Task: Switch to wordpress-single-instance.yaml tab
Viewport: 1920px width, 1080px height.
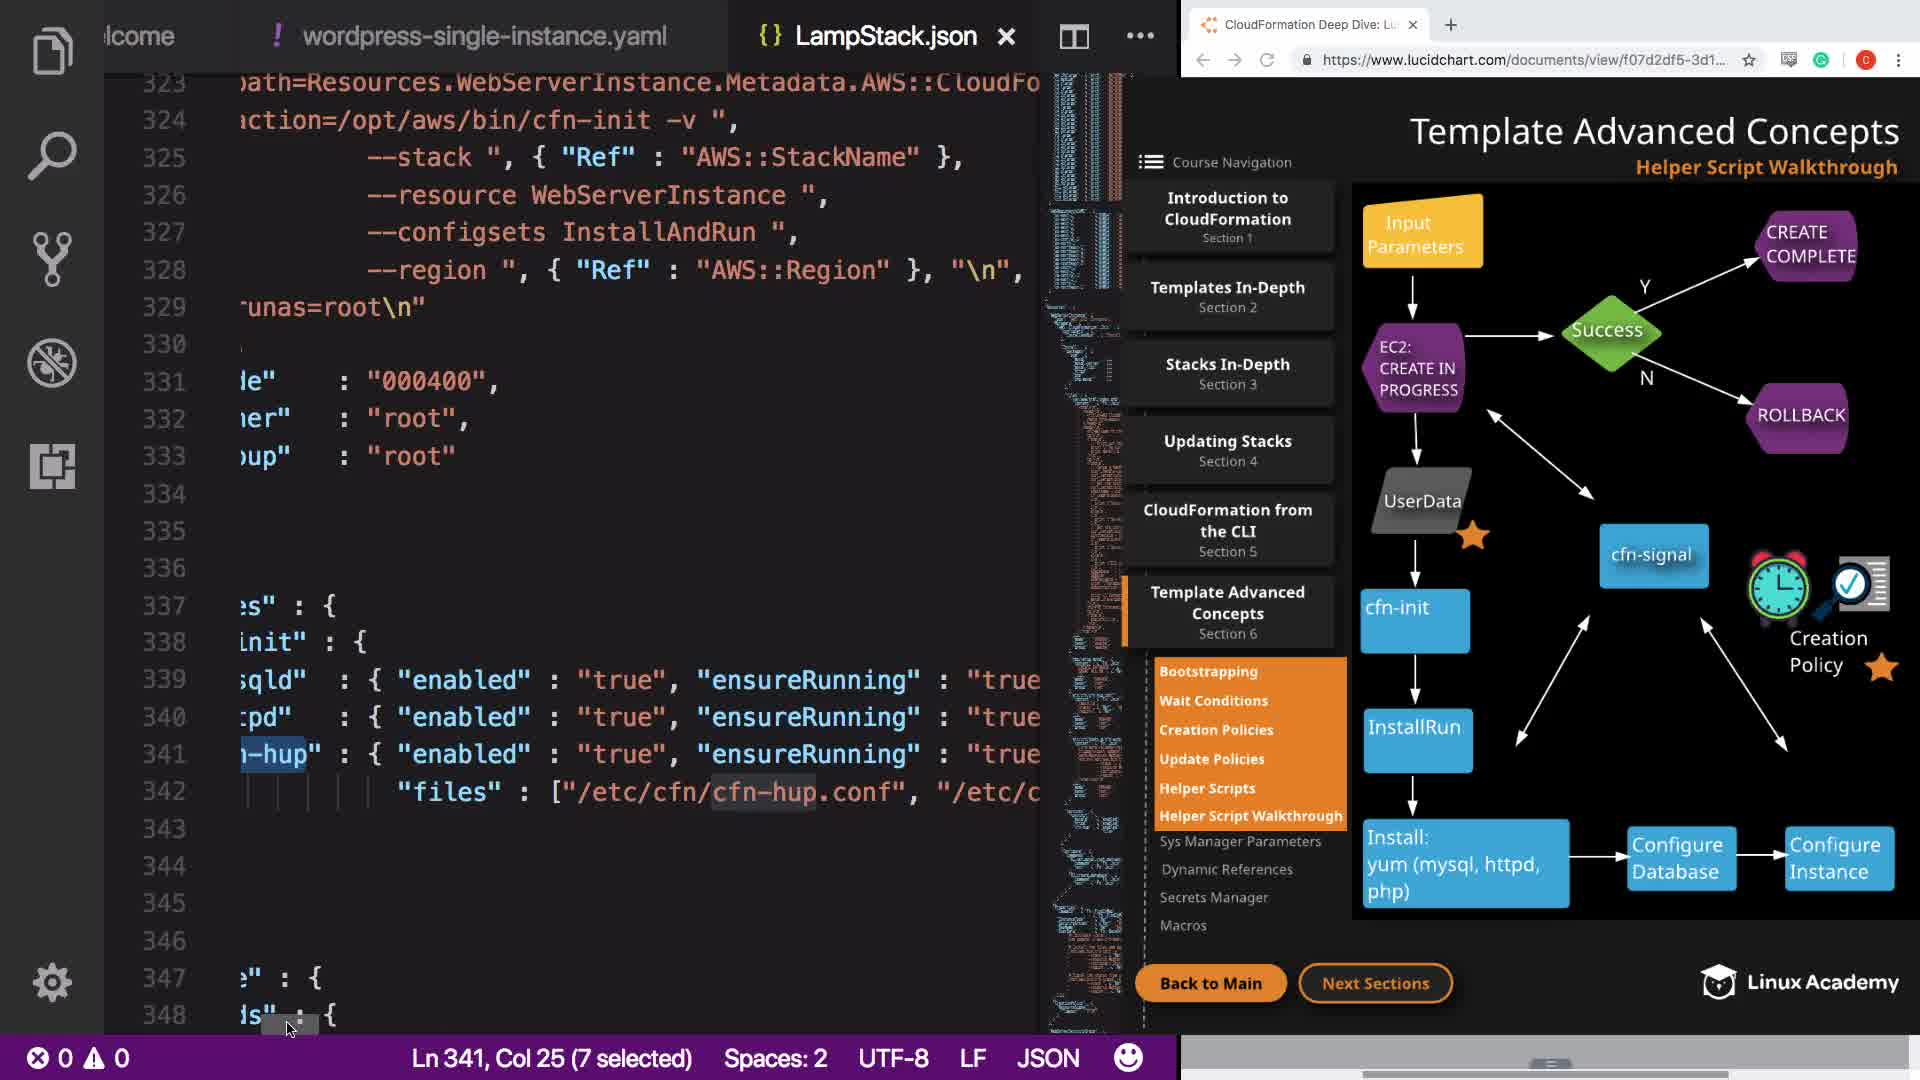Action: (484, 37)
